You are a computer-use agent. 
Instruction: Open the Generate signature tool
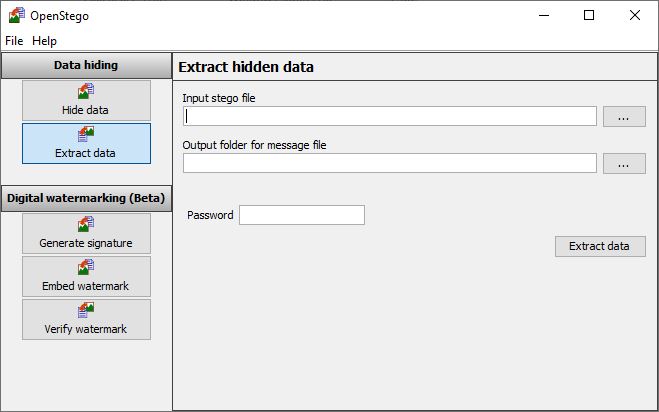point(86,234)
